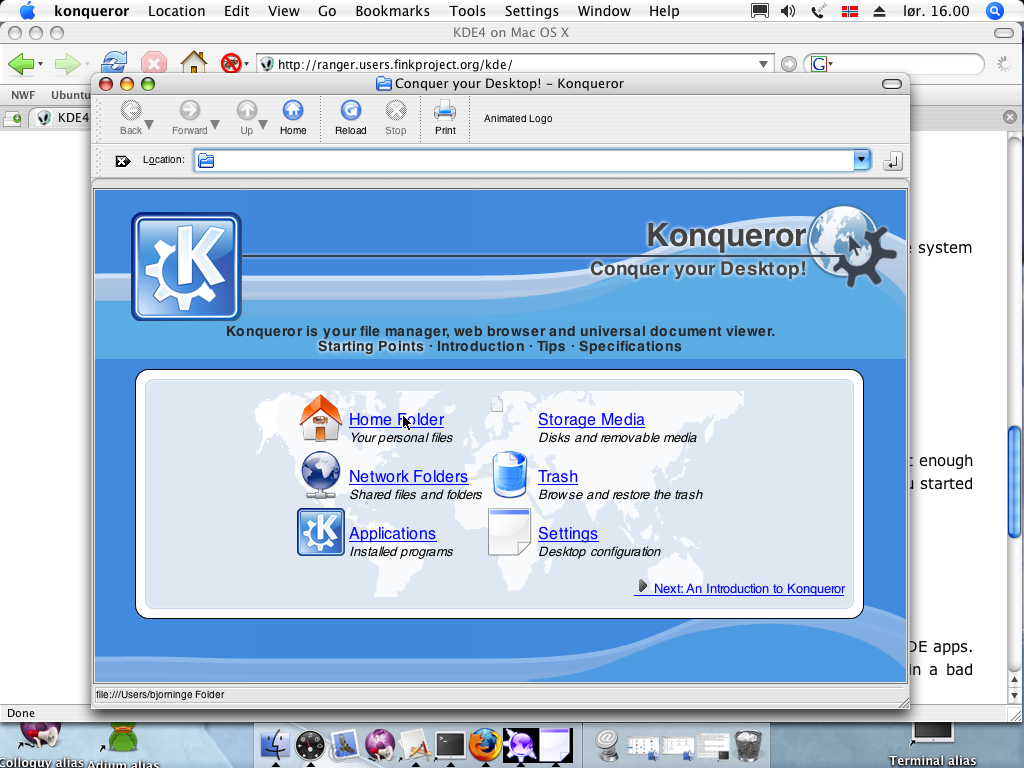Click green forward arrow in background window
Viewport: 1024px width, 768px height.
pos(67,63)
